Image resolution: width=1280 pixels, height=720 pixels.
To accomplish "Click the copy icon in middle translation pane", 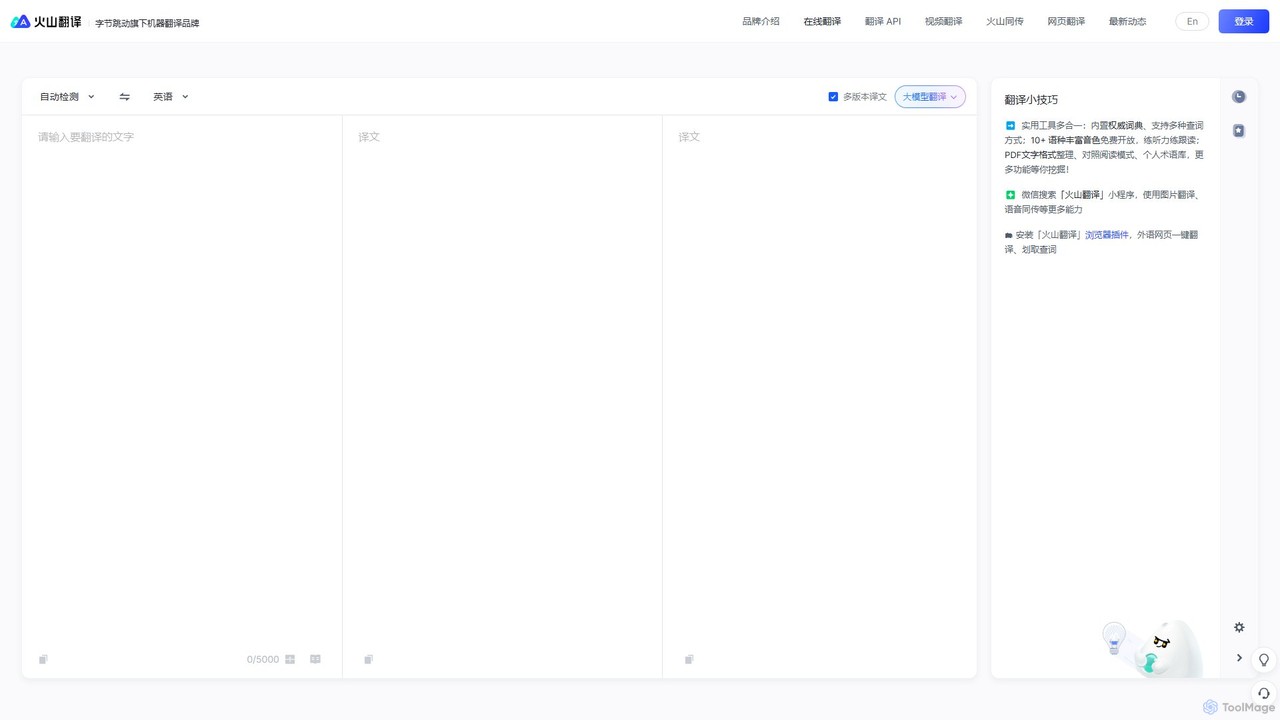I will click(368, 659).
